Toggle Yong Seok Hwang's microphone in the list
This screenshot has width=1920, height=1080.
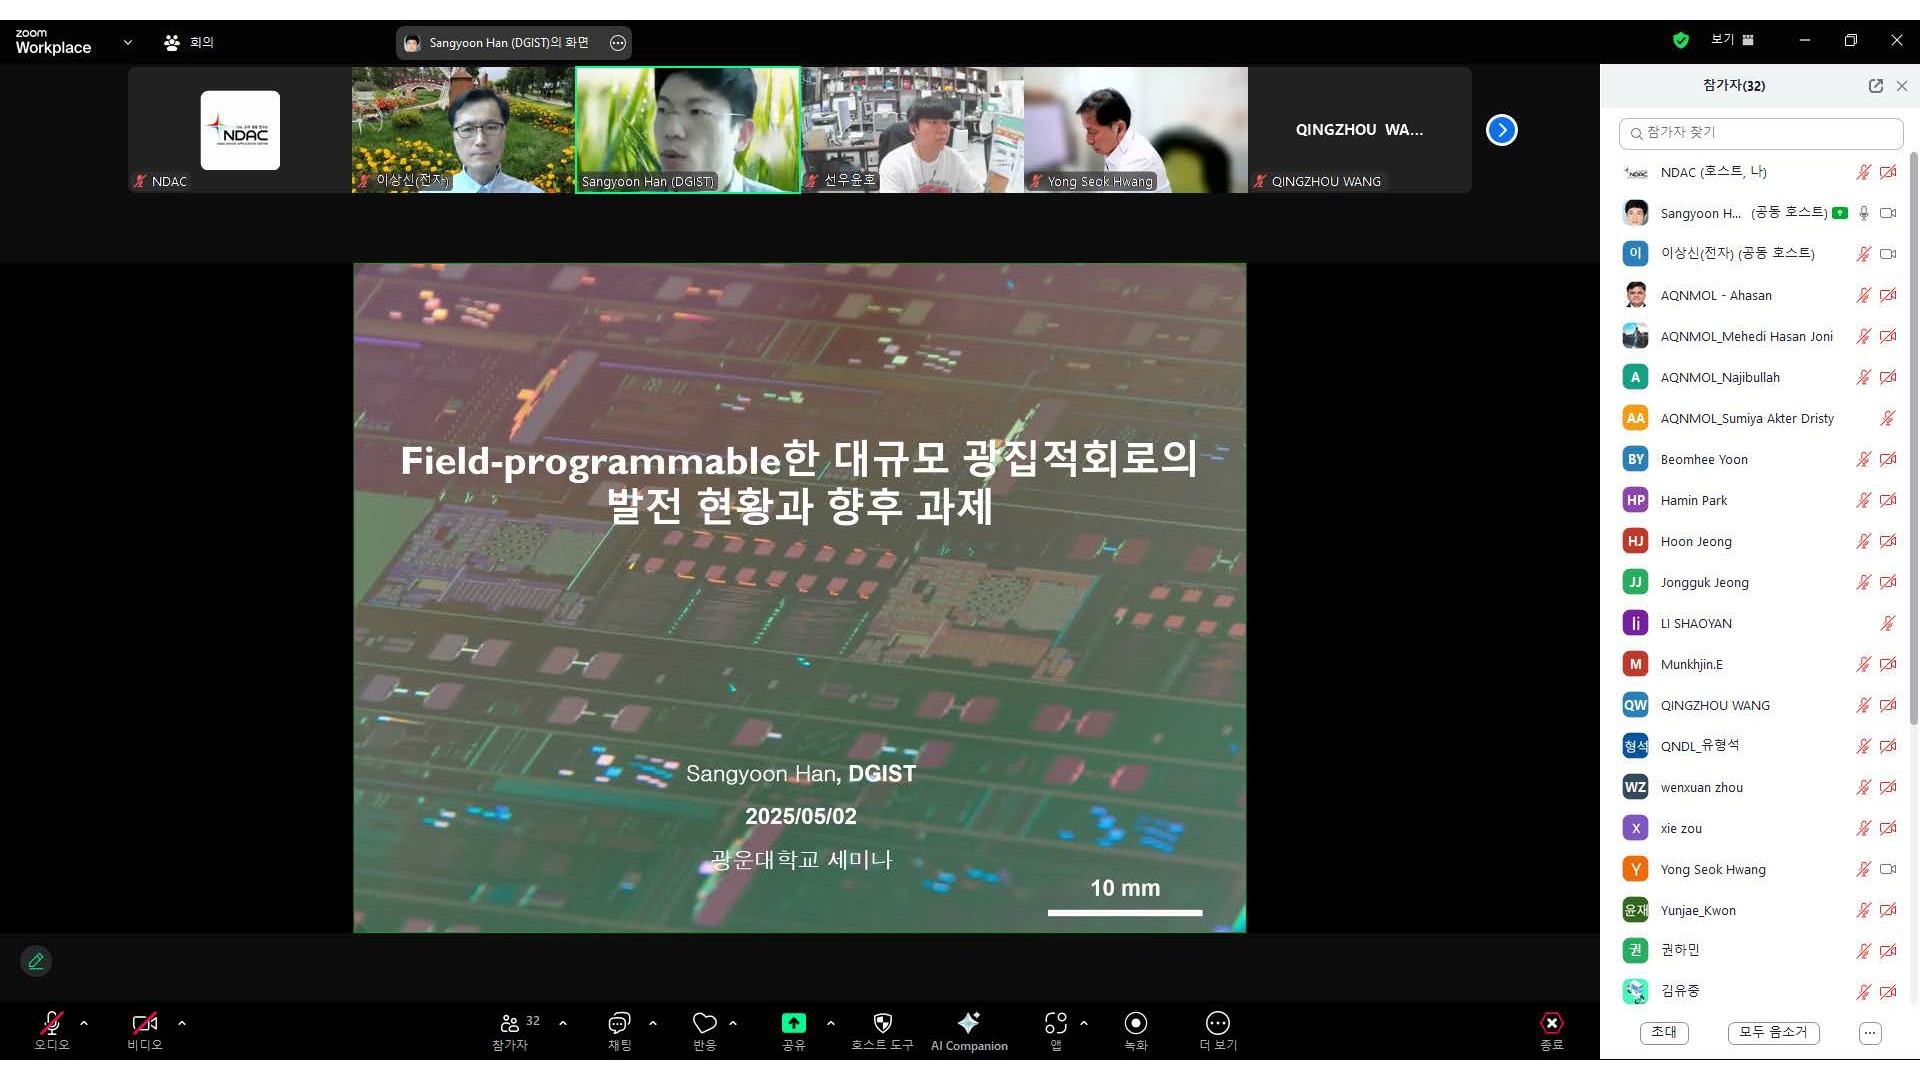click(1863, 869)
